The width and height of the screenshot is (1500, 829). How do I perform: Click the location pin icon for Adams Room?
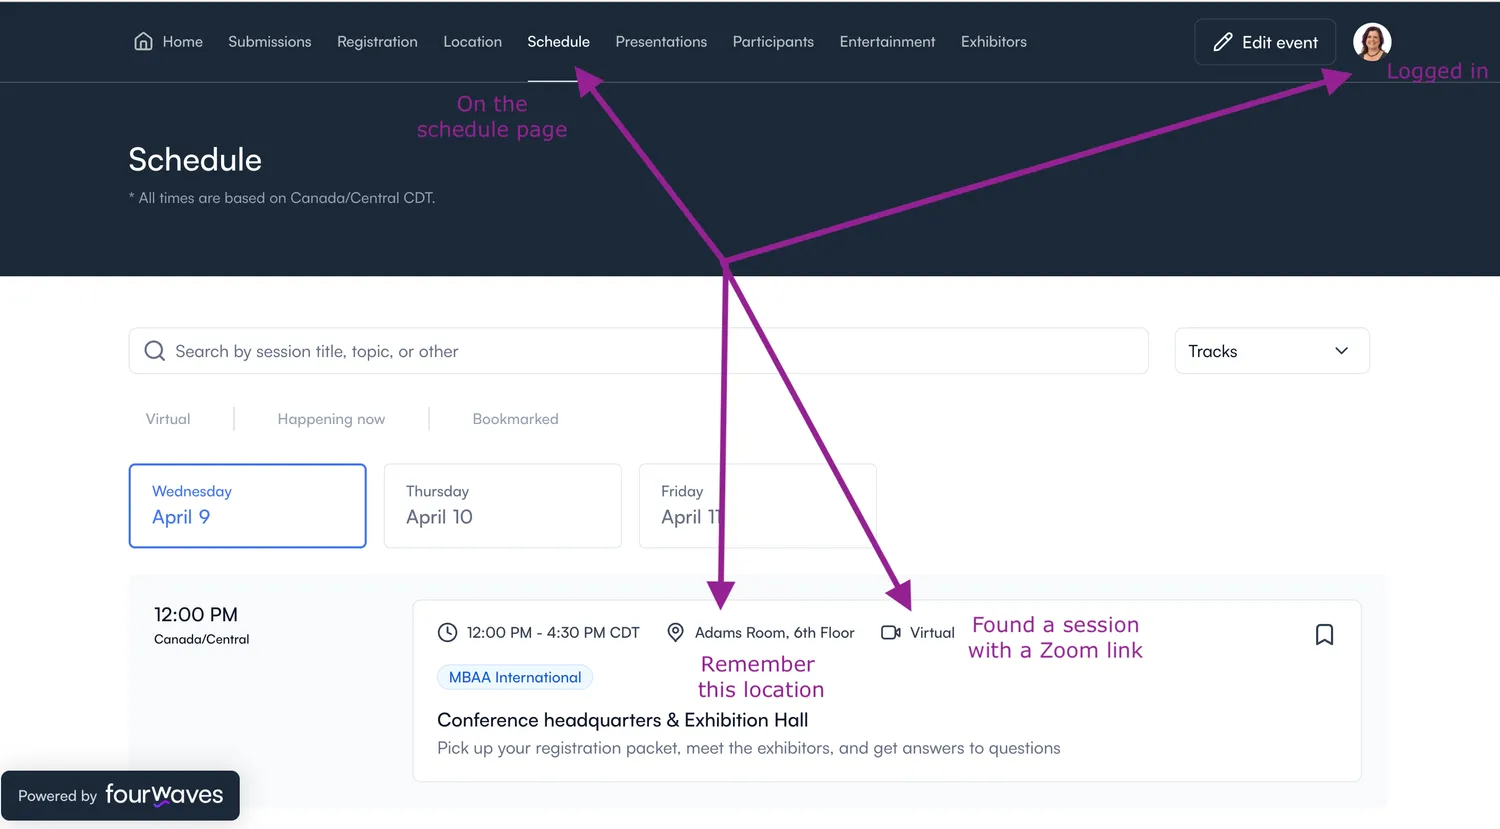pyautogui.click(x=675, y=633)
